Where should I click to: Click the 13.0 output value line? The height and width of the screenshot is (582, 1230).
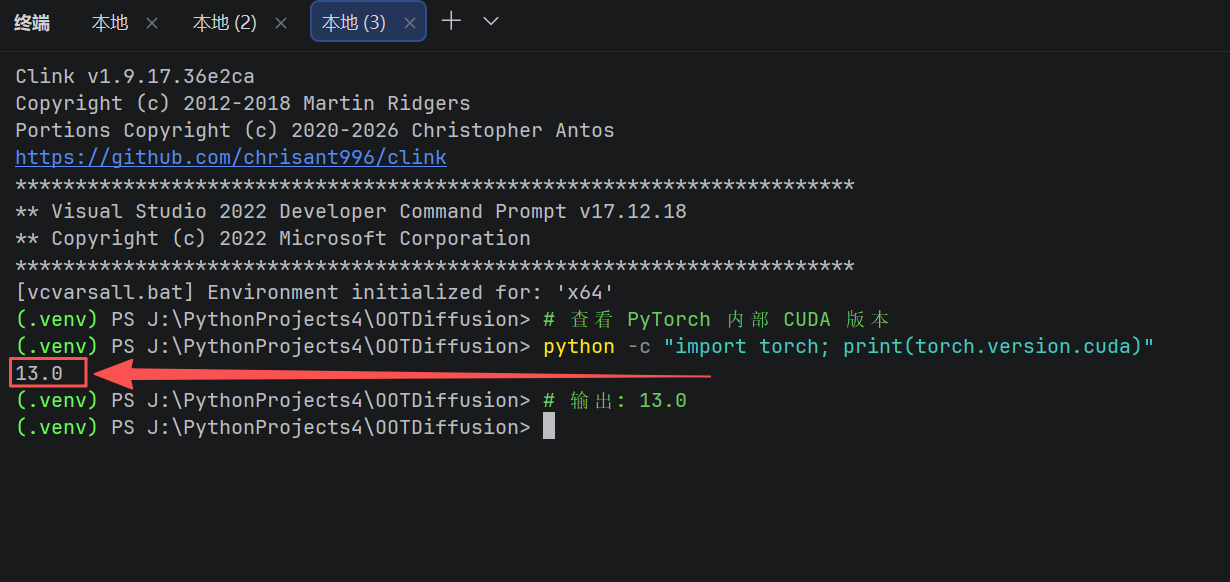pos(39,373)
